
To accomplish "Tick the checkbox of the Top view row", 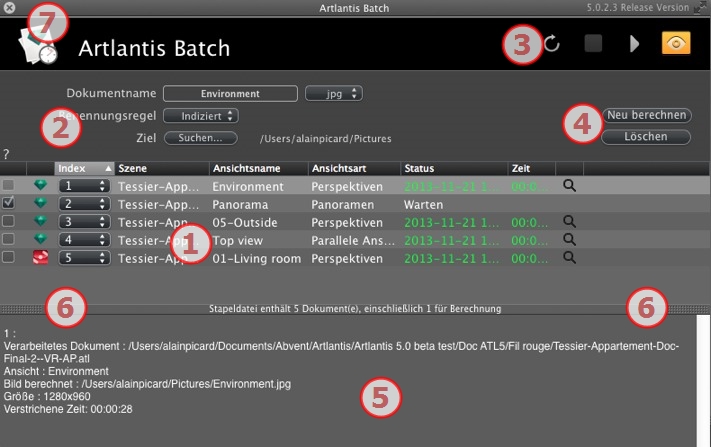I will point(8,239).
